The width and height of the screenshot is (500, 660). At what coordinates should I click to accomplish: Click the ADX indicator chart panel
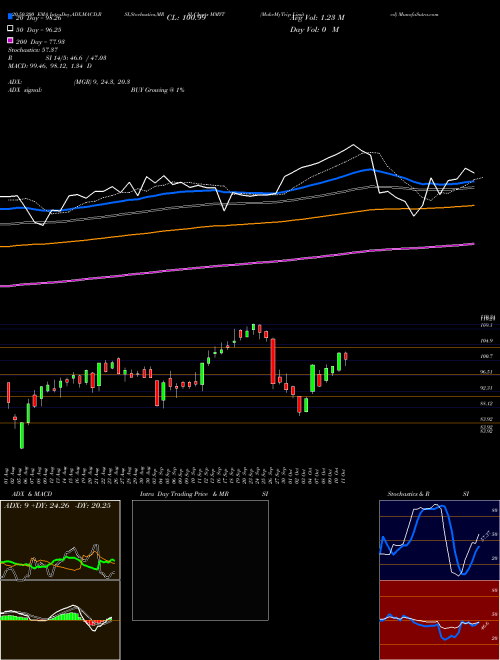point(60,540)
